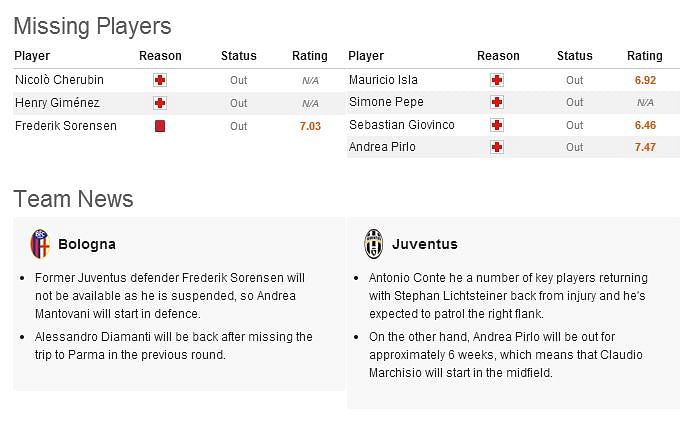Click the Juventus club crest

(x=374, y=244)
